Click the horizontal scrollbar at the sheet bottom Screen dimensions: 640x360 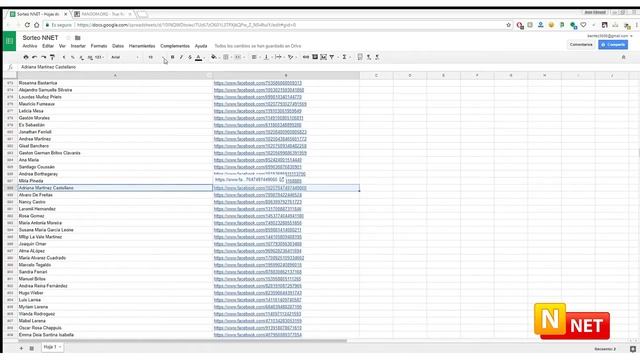[x=183, y=341]
